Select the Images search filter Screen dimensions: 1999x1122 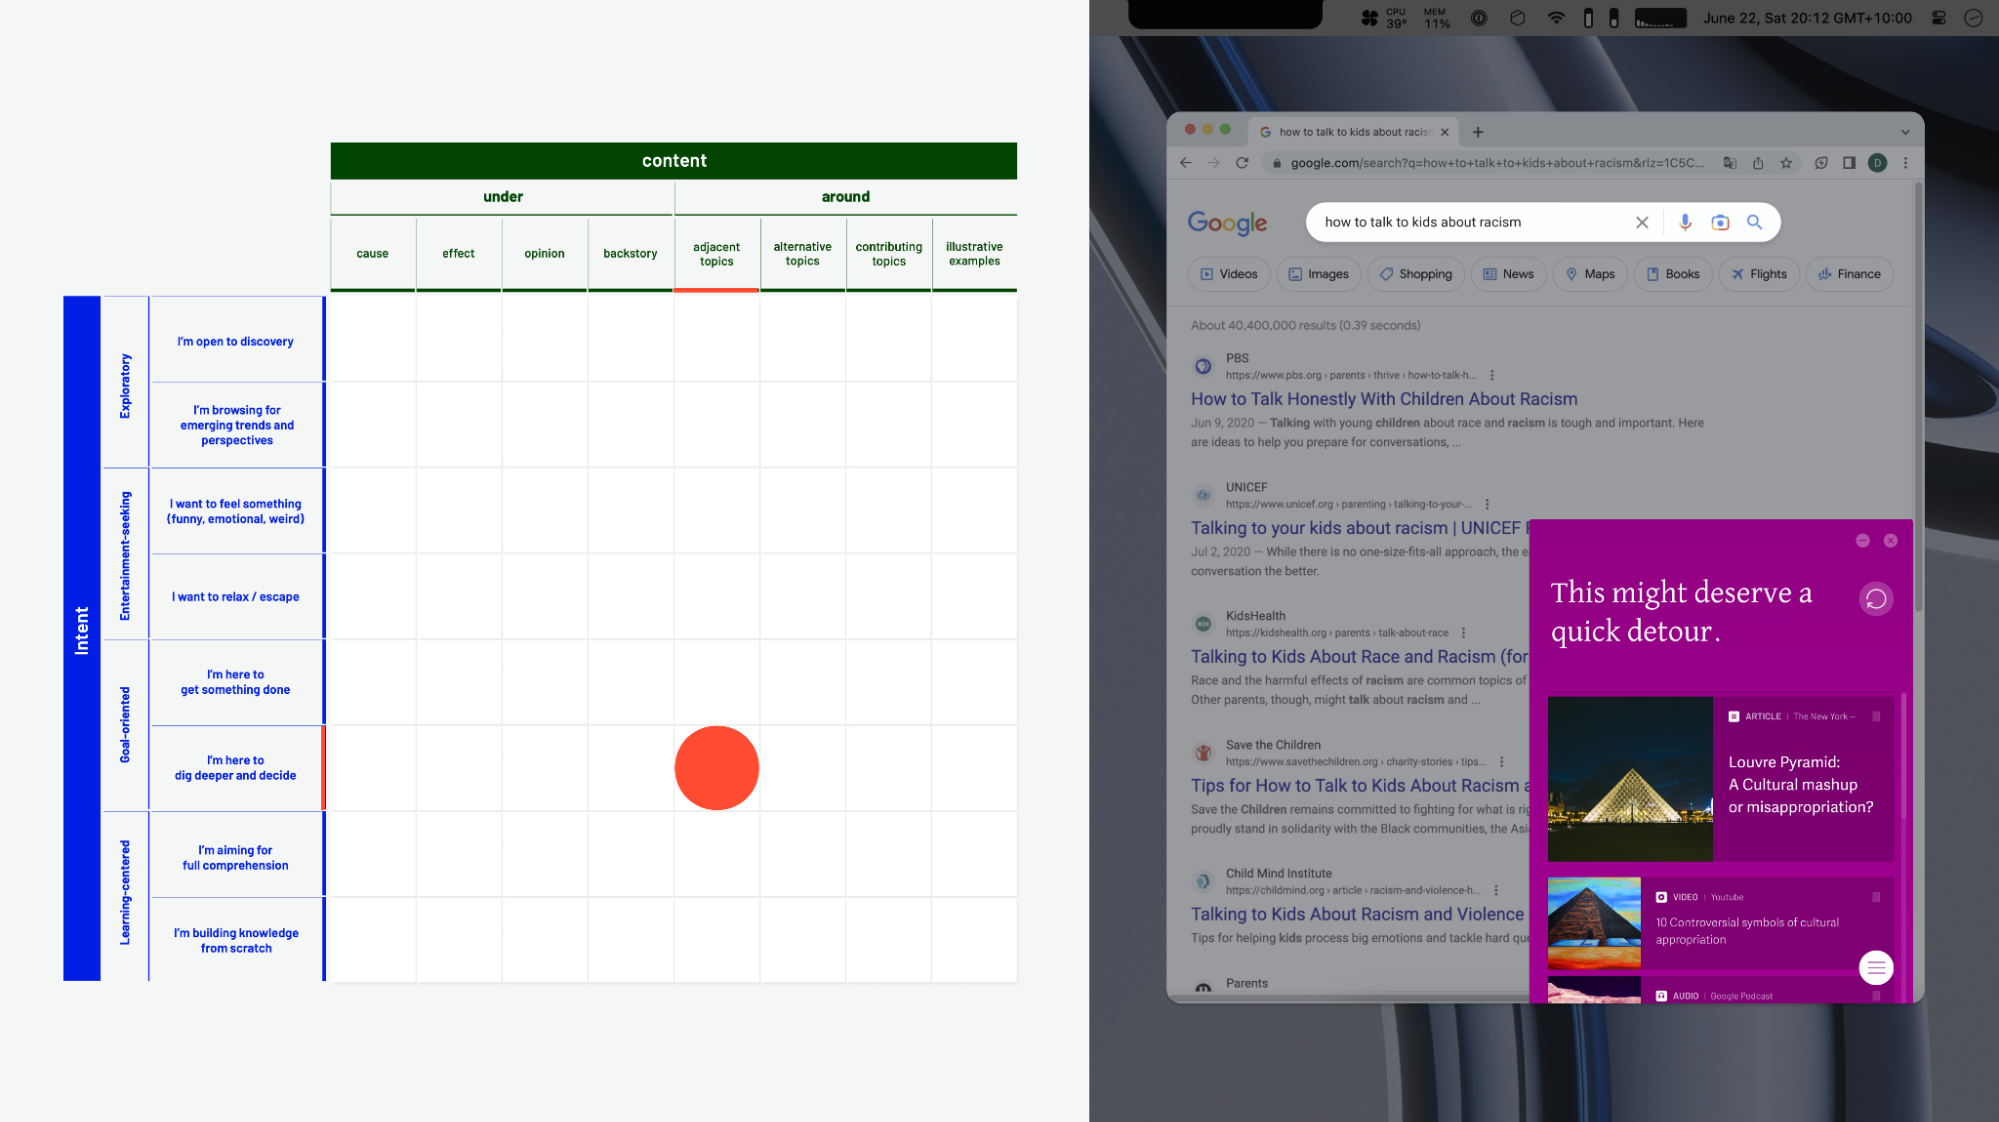(1319, 274)
